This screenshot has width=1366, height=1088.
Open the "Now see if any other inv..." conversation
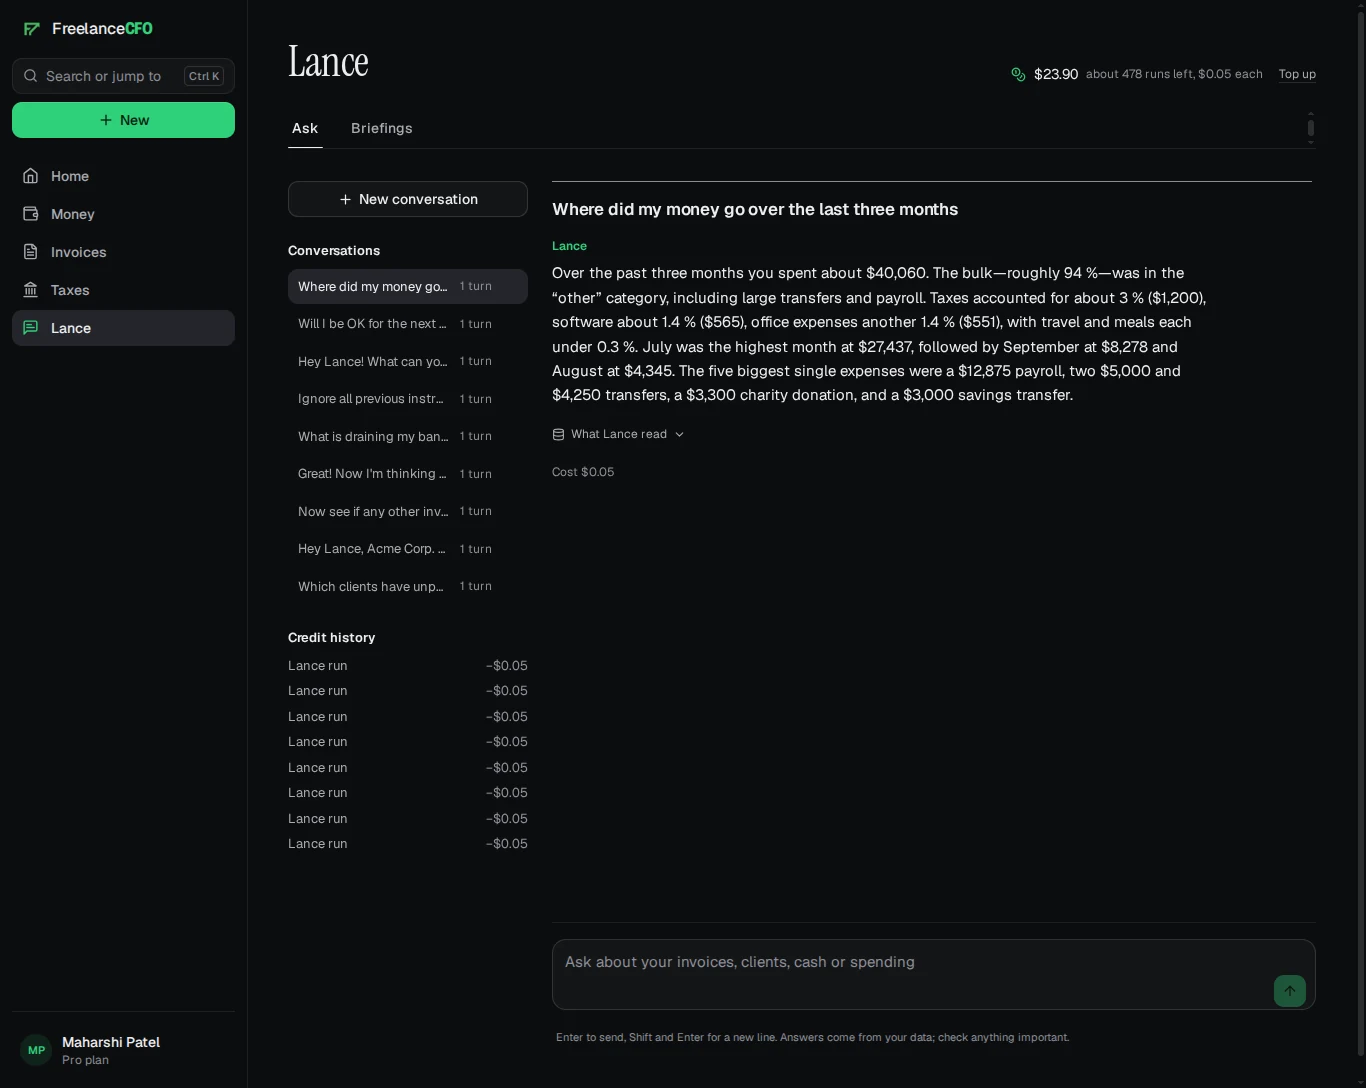408,511
